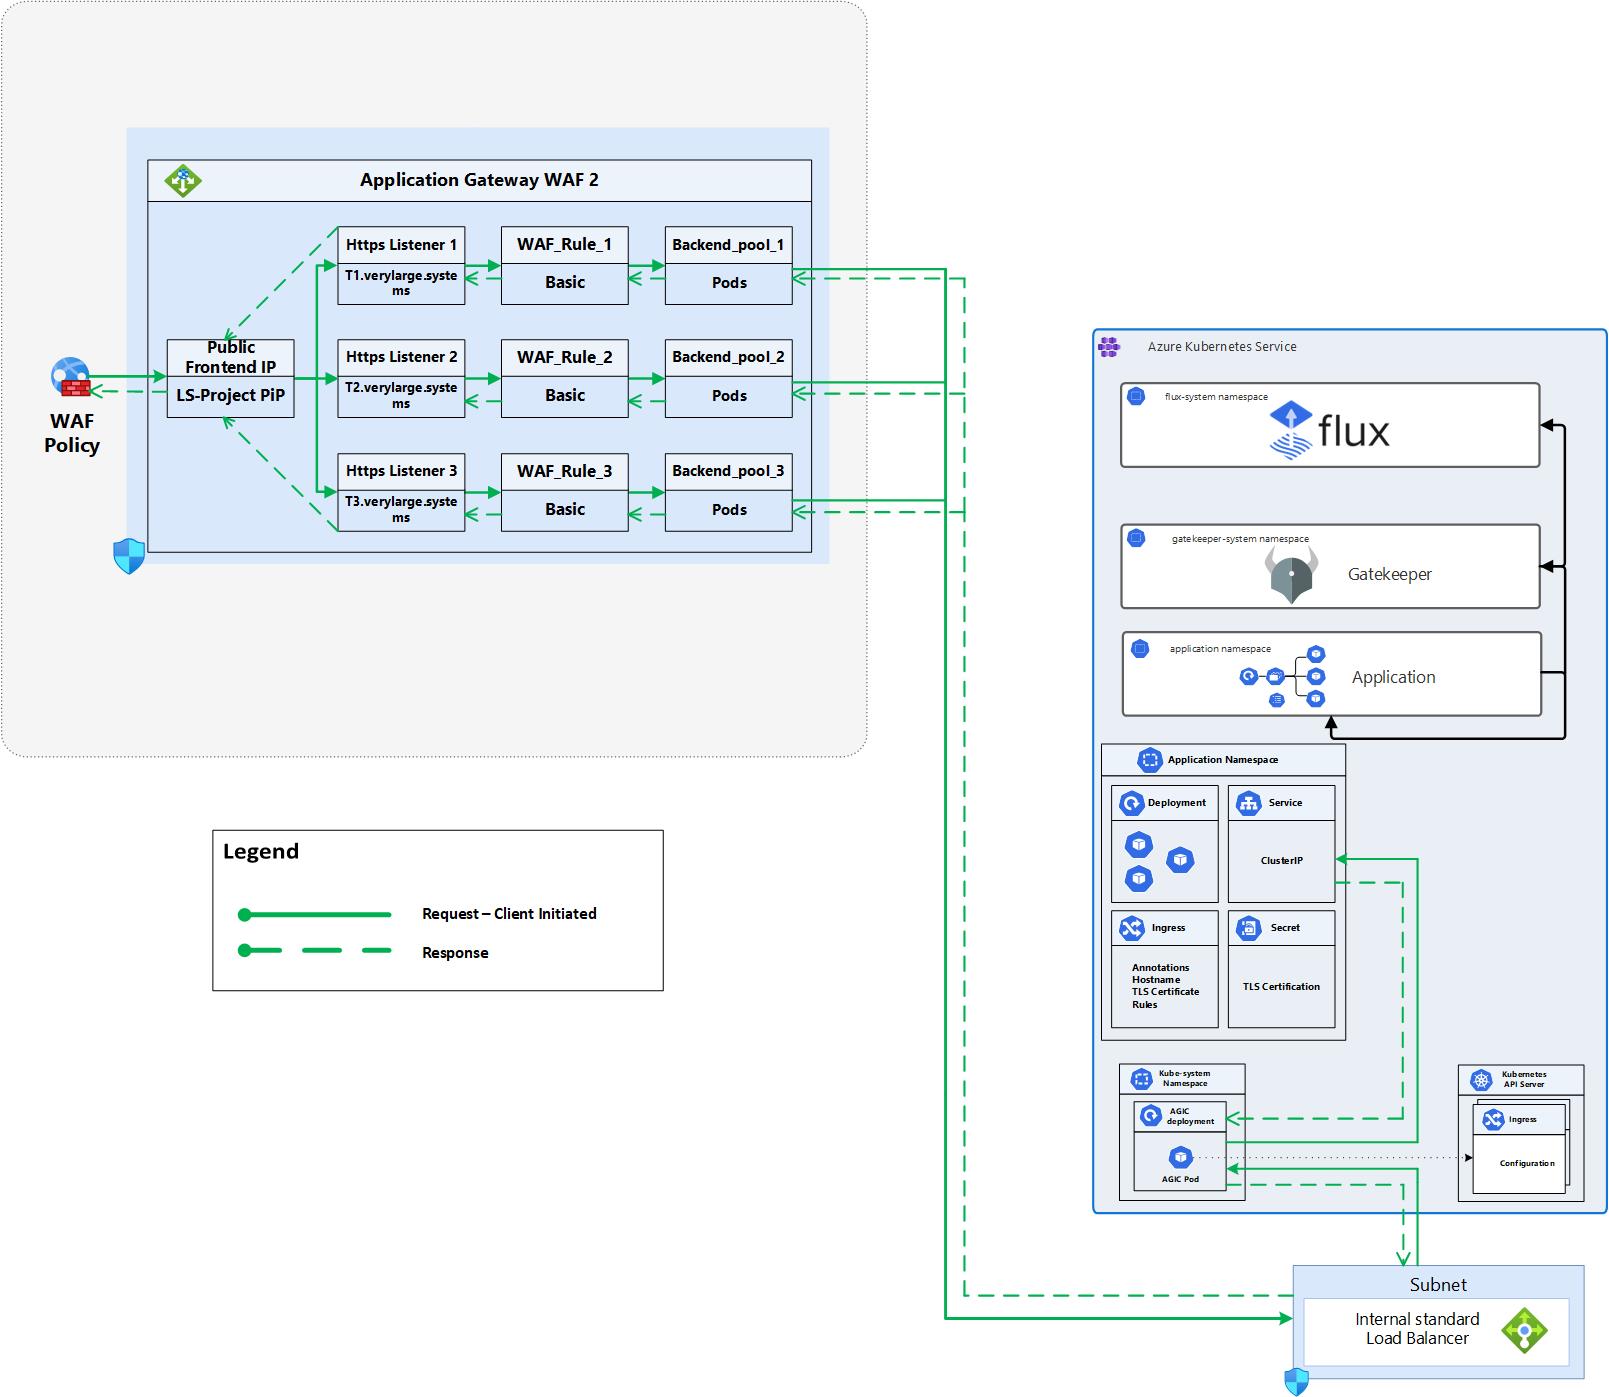Click the Gatekeeper helmet logo icon
Image resolution: width=1609 pixels, height=1397 pixels.
click(x=1291, y=574)
